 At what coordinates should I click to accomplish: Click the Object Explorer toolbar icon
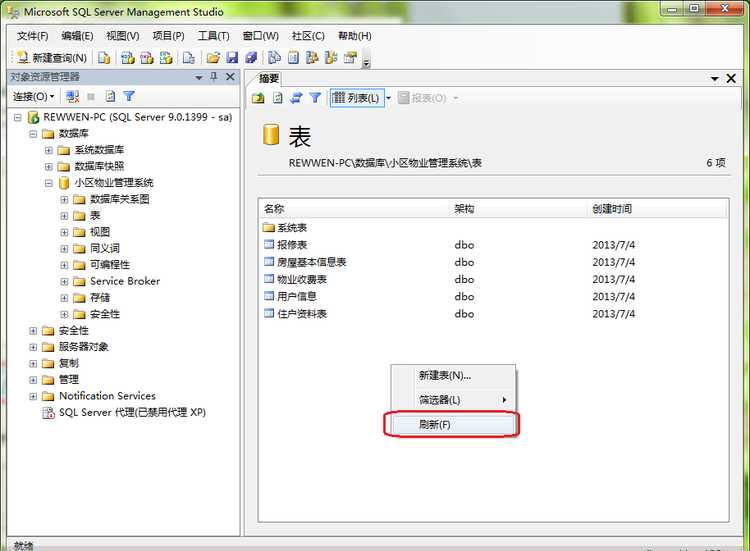[312, 58]
